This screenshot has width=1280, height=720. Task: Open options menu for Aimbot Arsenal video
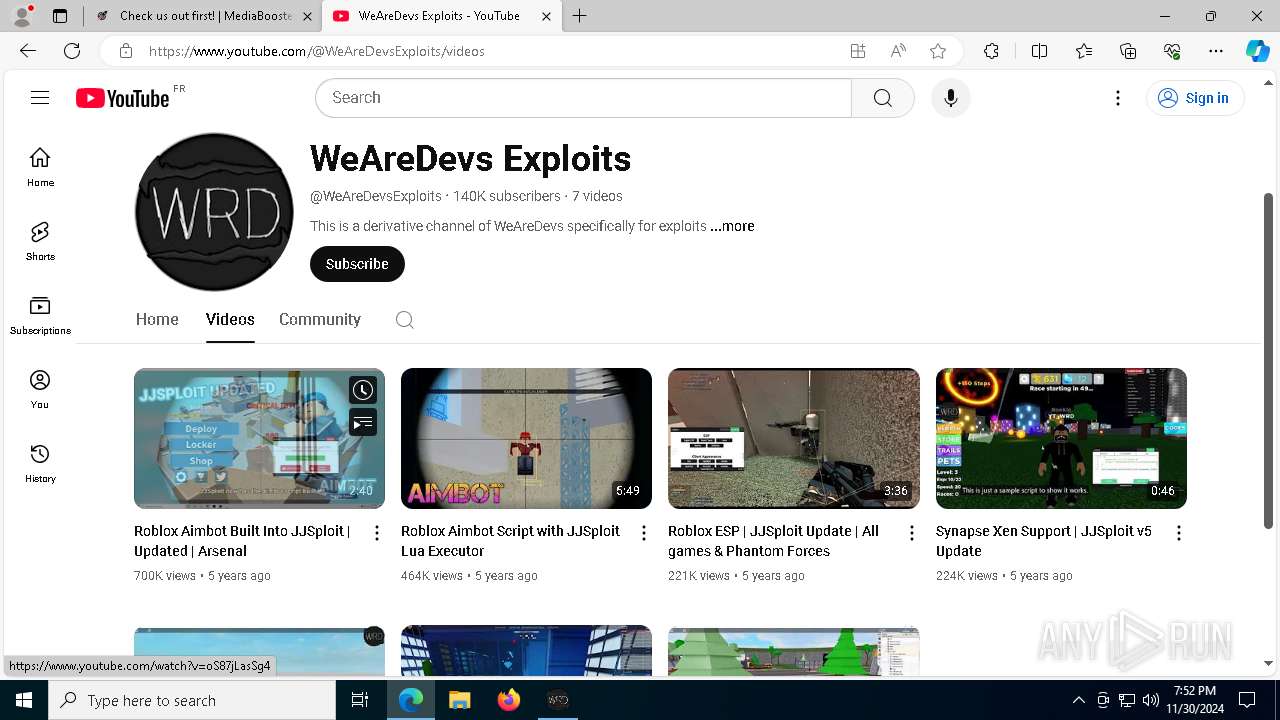(376, 533)
